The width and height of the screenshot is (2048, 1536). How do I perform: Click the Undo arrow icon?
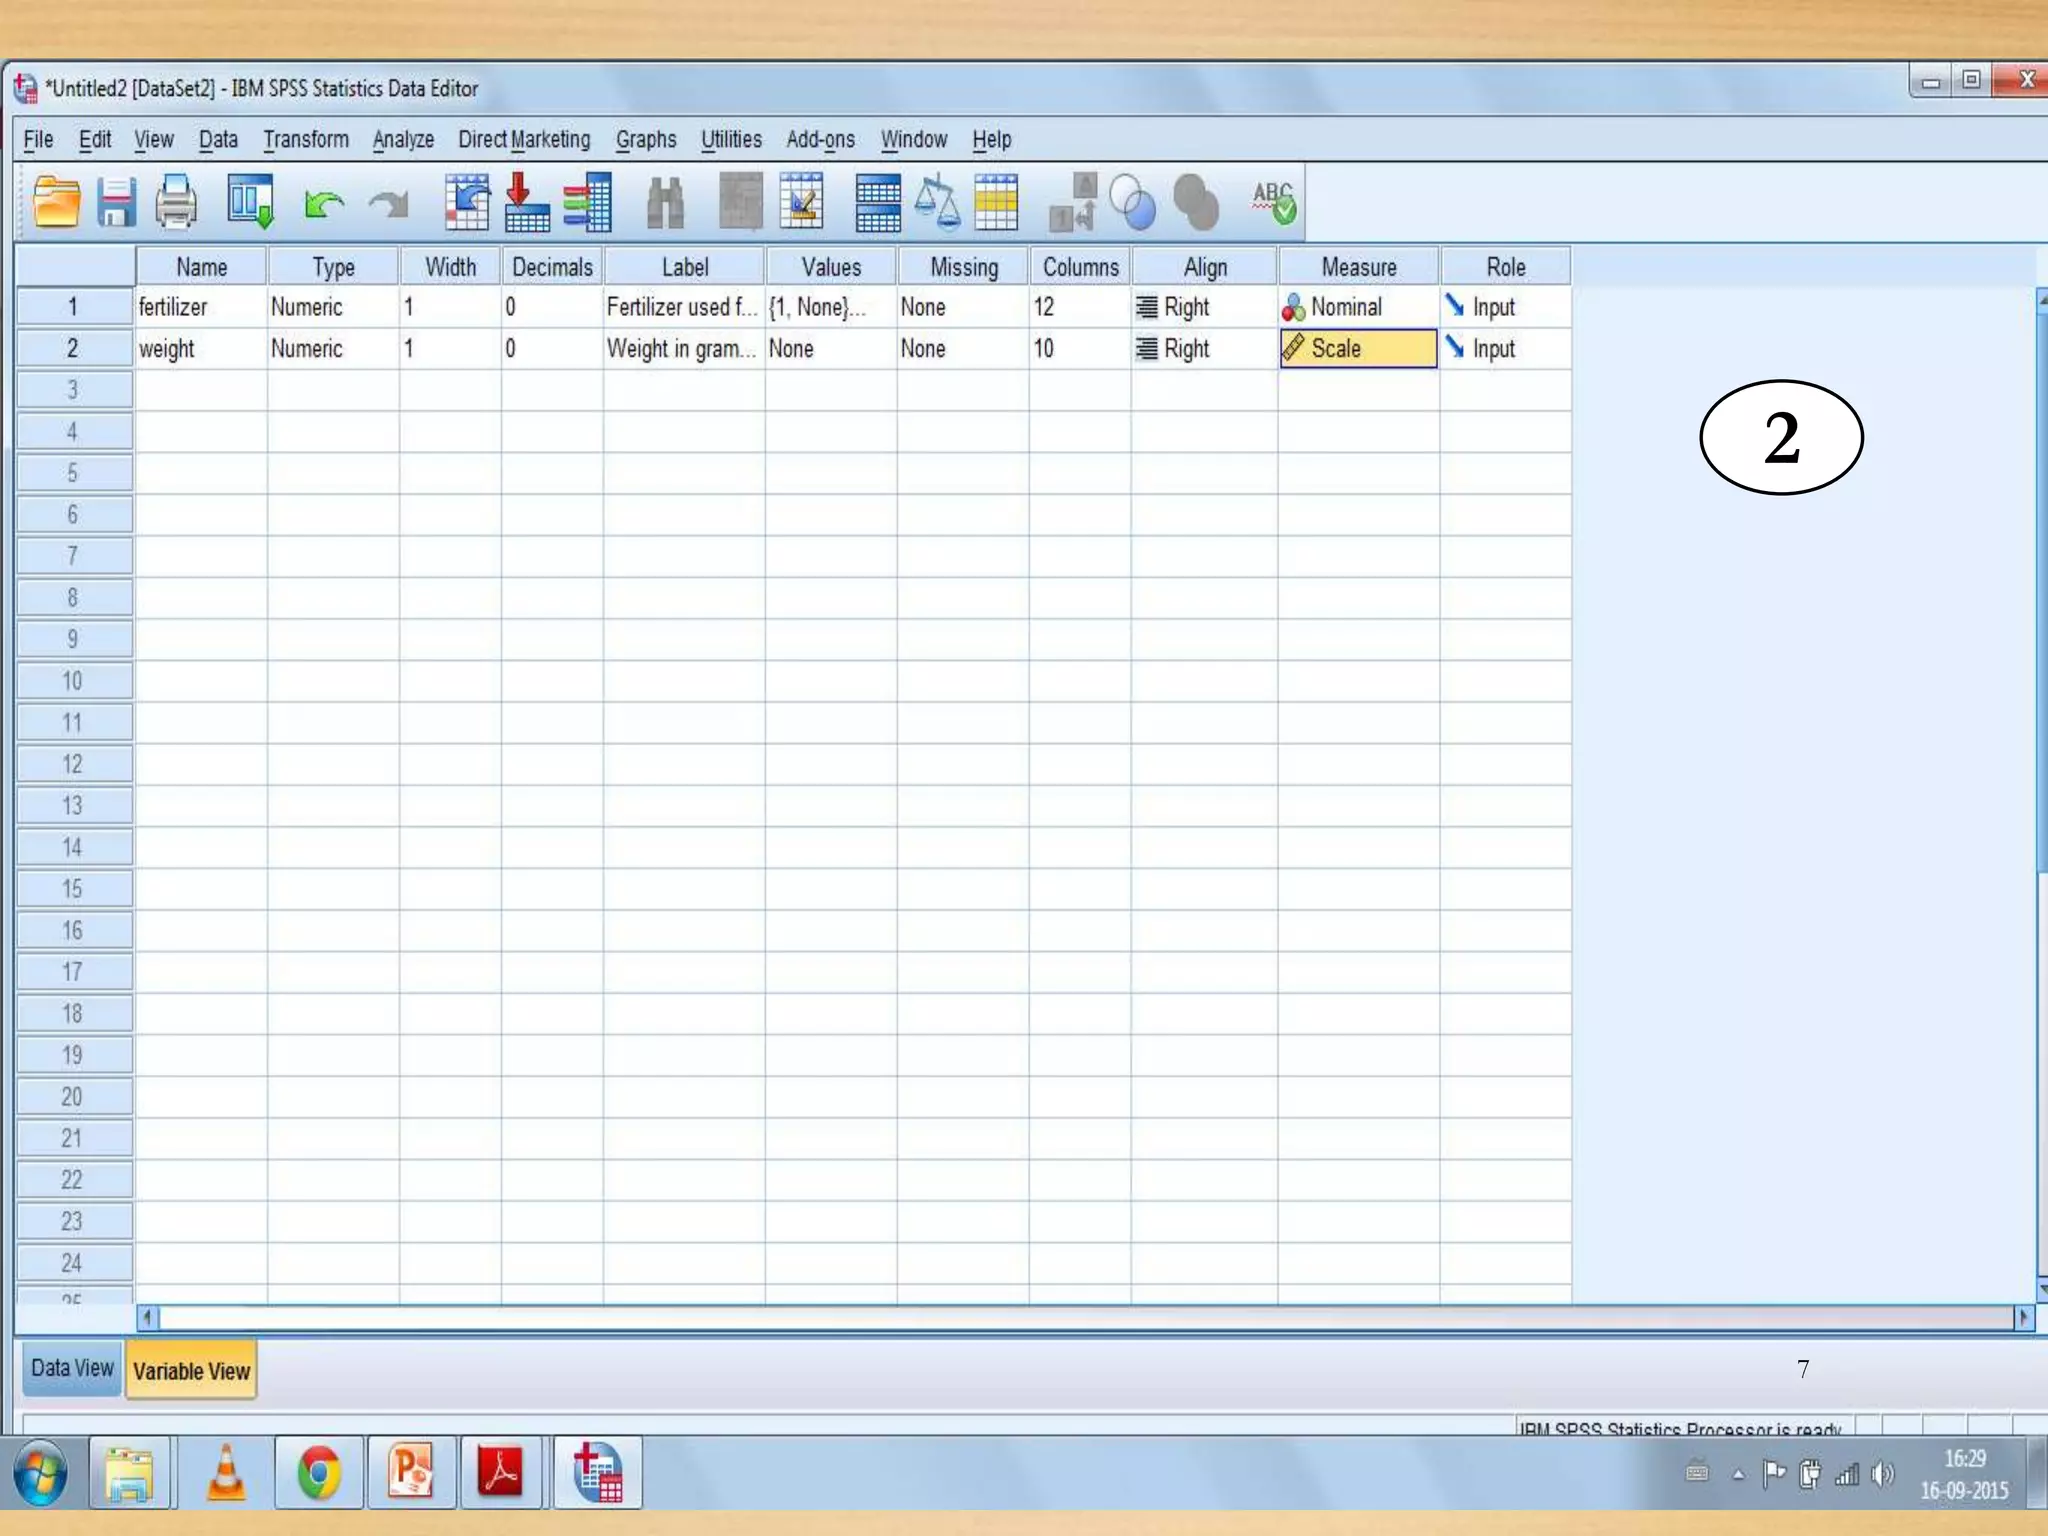(x=323, y=204)
